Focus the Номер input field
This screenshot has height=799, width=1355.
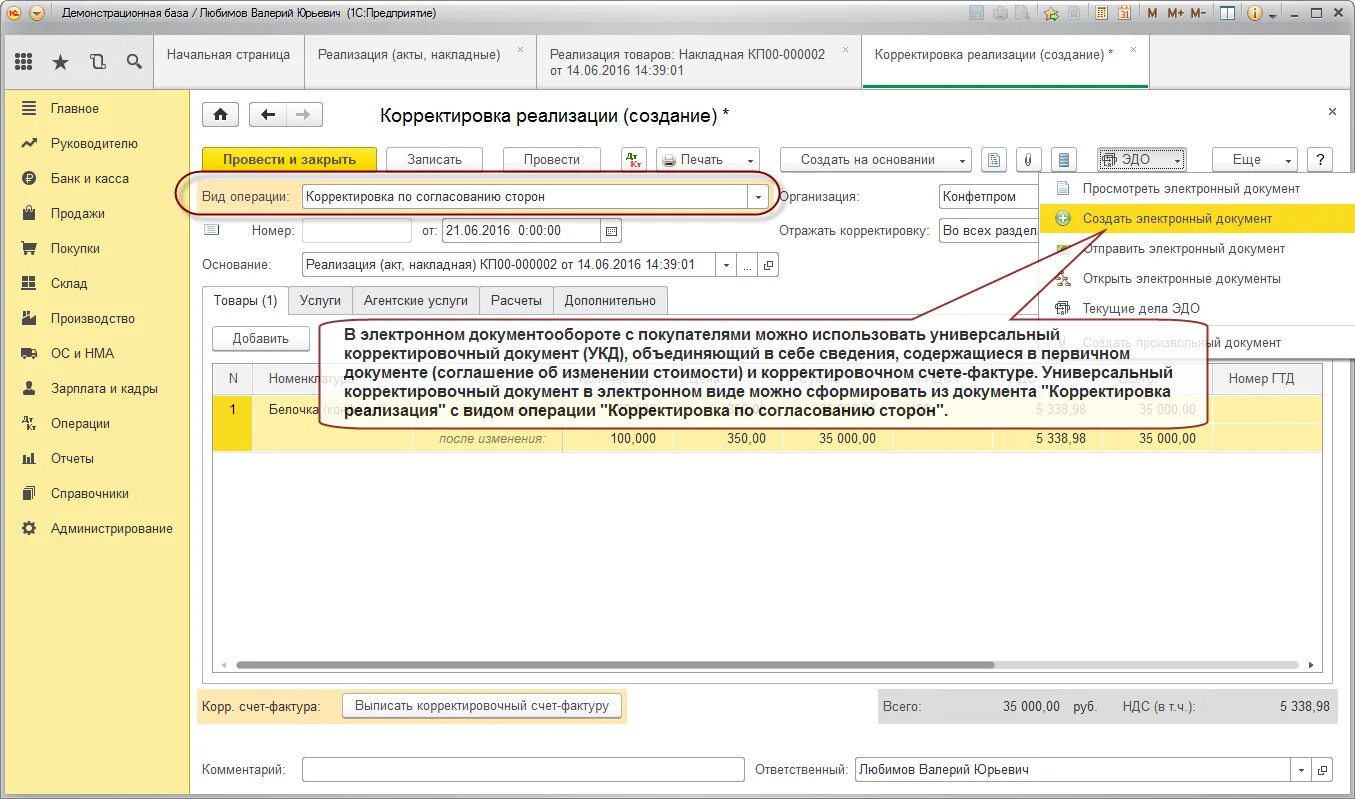pos(357,231)
